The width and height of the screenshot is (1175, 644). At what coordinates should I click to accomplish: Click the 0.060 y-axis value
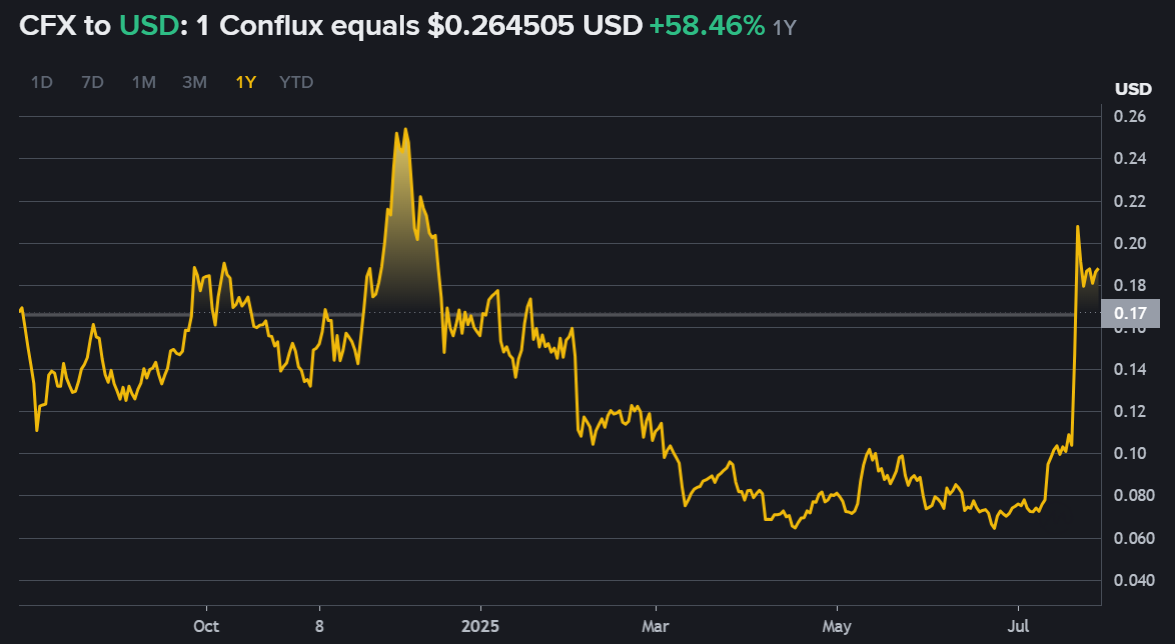[1134, 538]
